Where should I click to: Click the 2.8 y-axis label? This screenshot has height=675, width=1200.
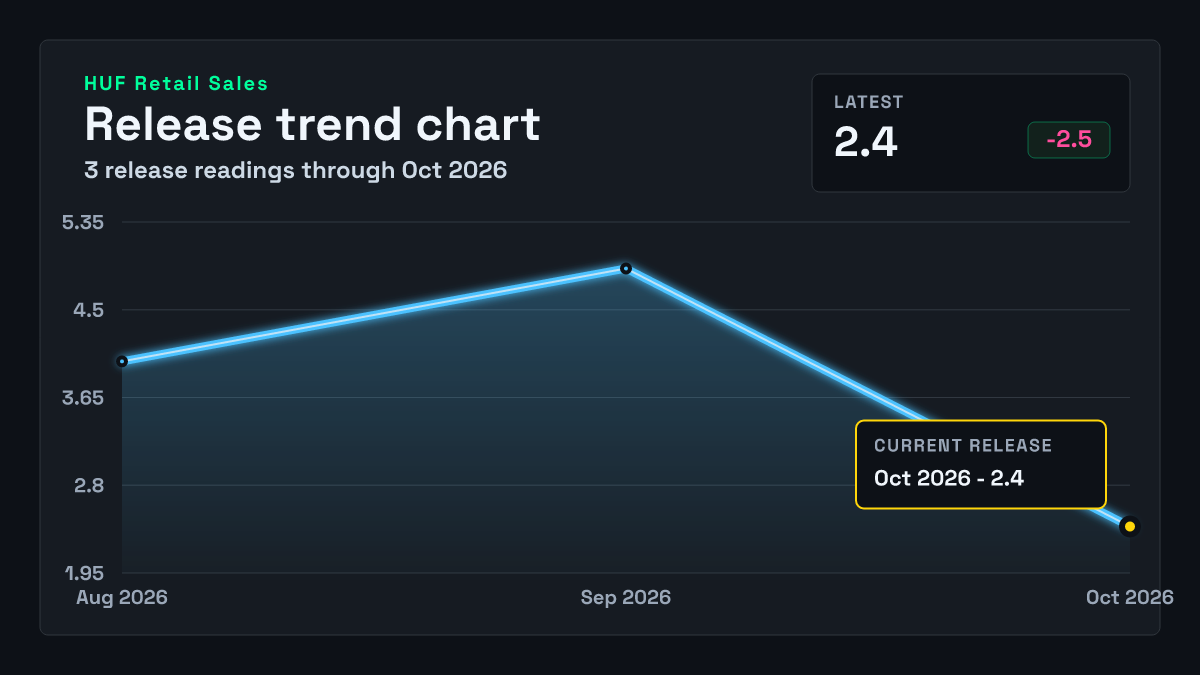click(88, 486)
